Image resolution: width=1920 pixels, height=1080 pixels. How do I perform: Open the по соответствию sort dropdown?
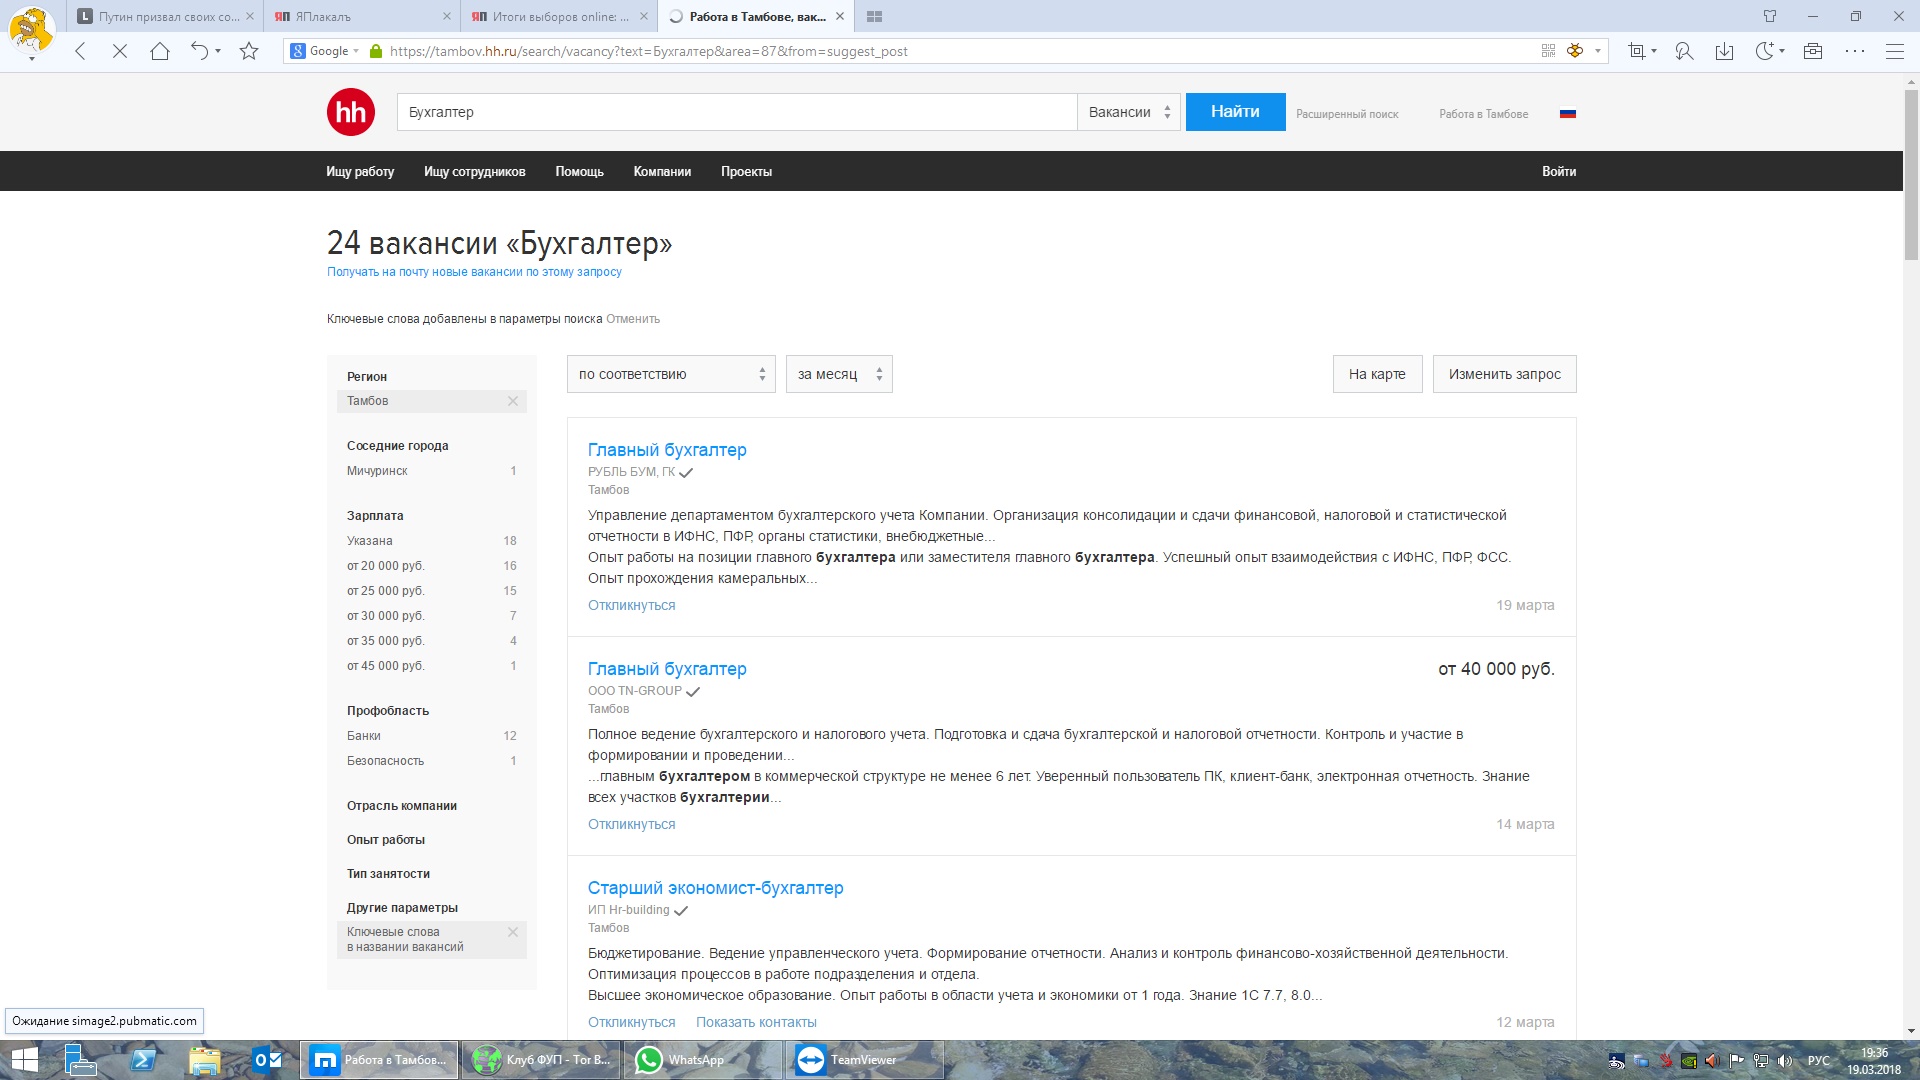pyautogui.click(x=671, y=374)
